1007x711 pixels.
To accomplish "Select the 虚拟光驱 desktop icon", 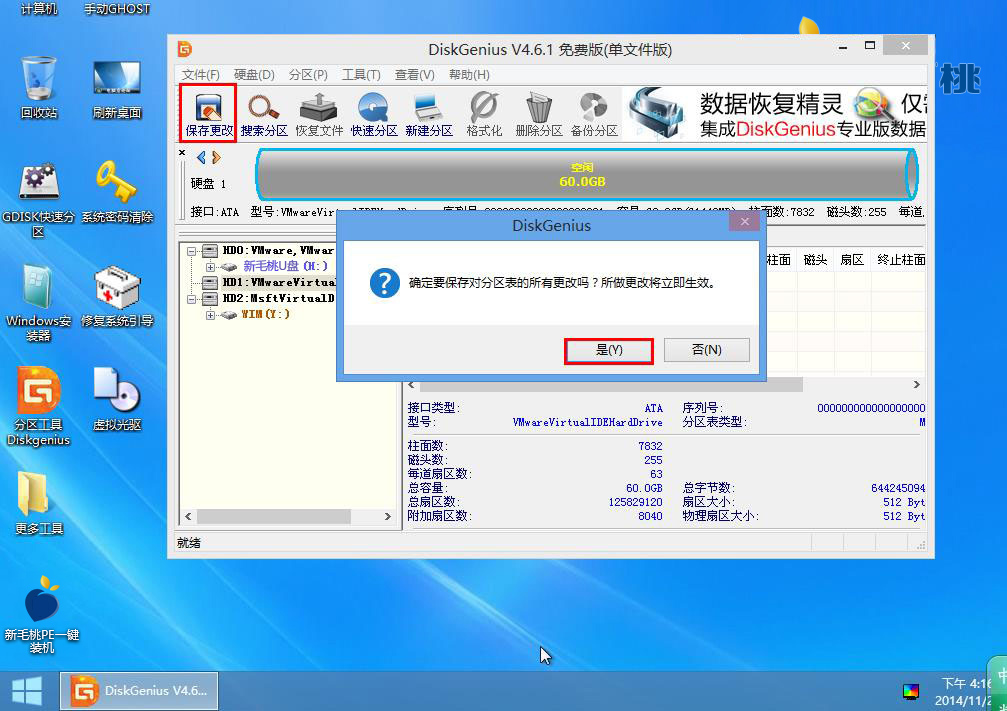I will pyautogui.click(x=117, y=399).
